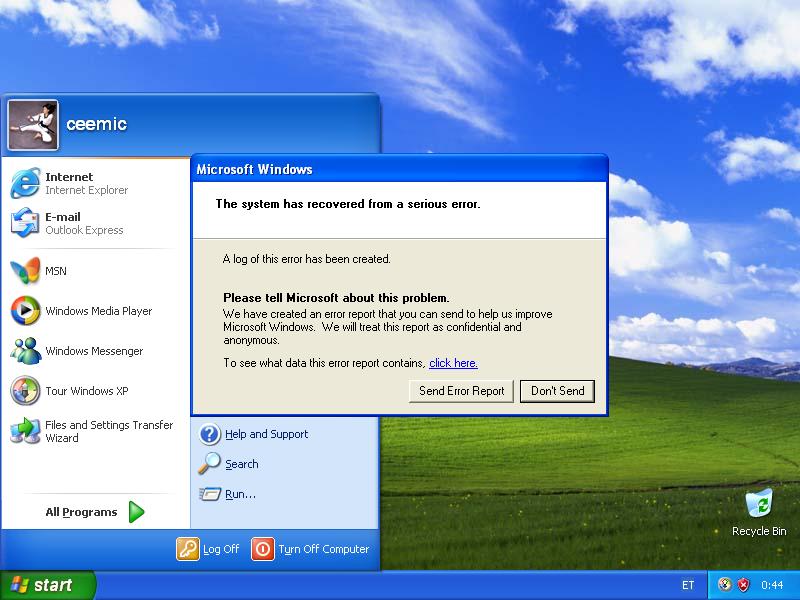Click the ceemic user account picture
The image size is (800, 600).
[x=33, y=125]
